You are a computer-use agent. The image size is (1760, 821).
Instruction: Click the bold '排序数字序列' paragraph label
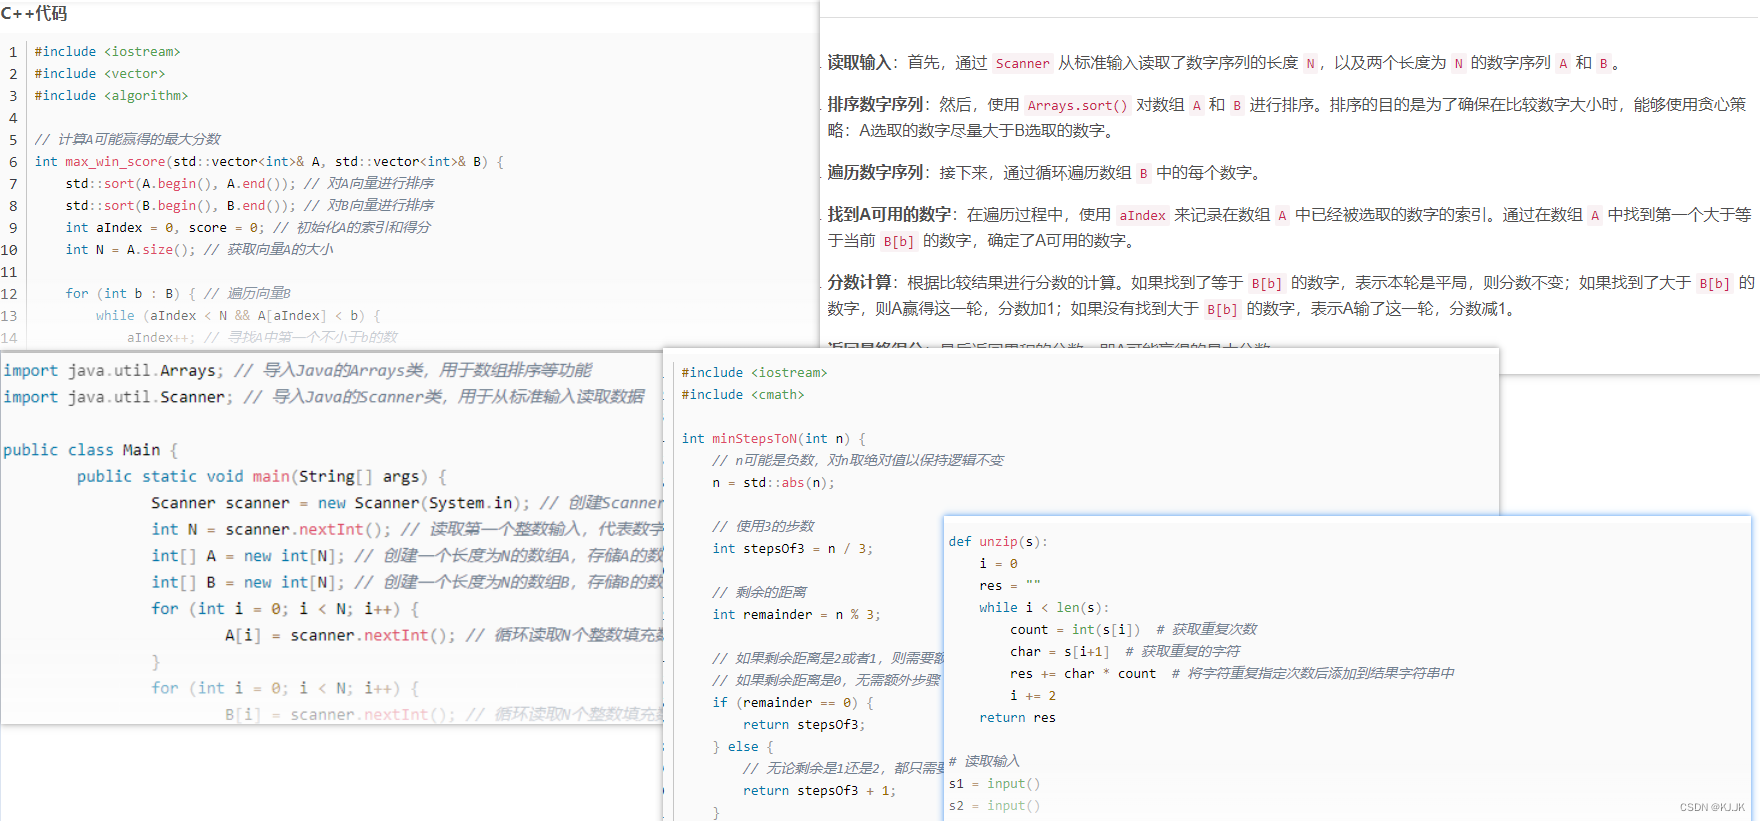pyautogui.click(x=875, y=104)
